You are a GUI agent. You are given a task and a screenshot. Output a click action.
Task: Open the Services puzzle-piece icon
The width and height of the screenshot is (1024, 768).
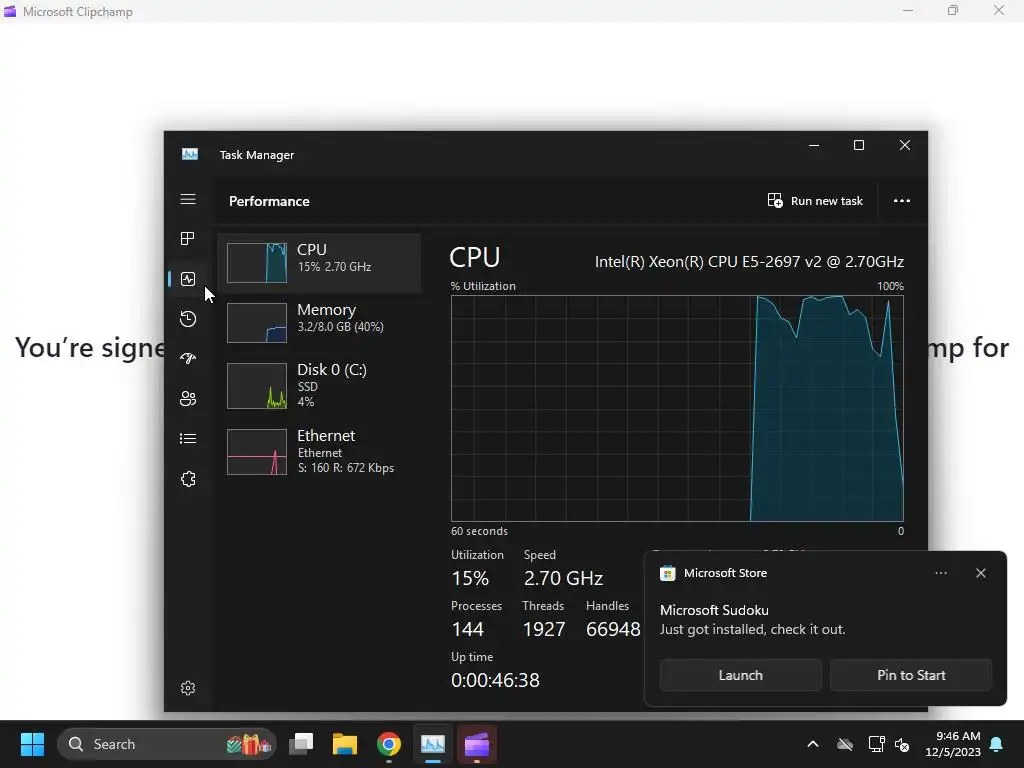[x=188, y=479]
